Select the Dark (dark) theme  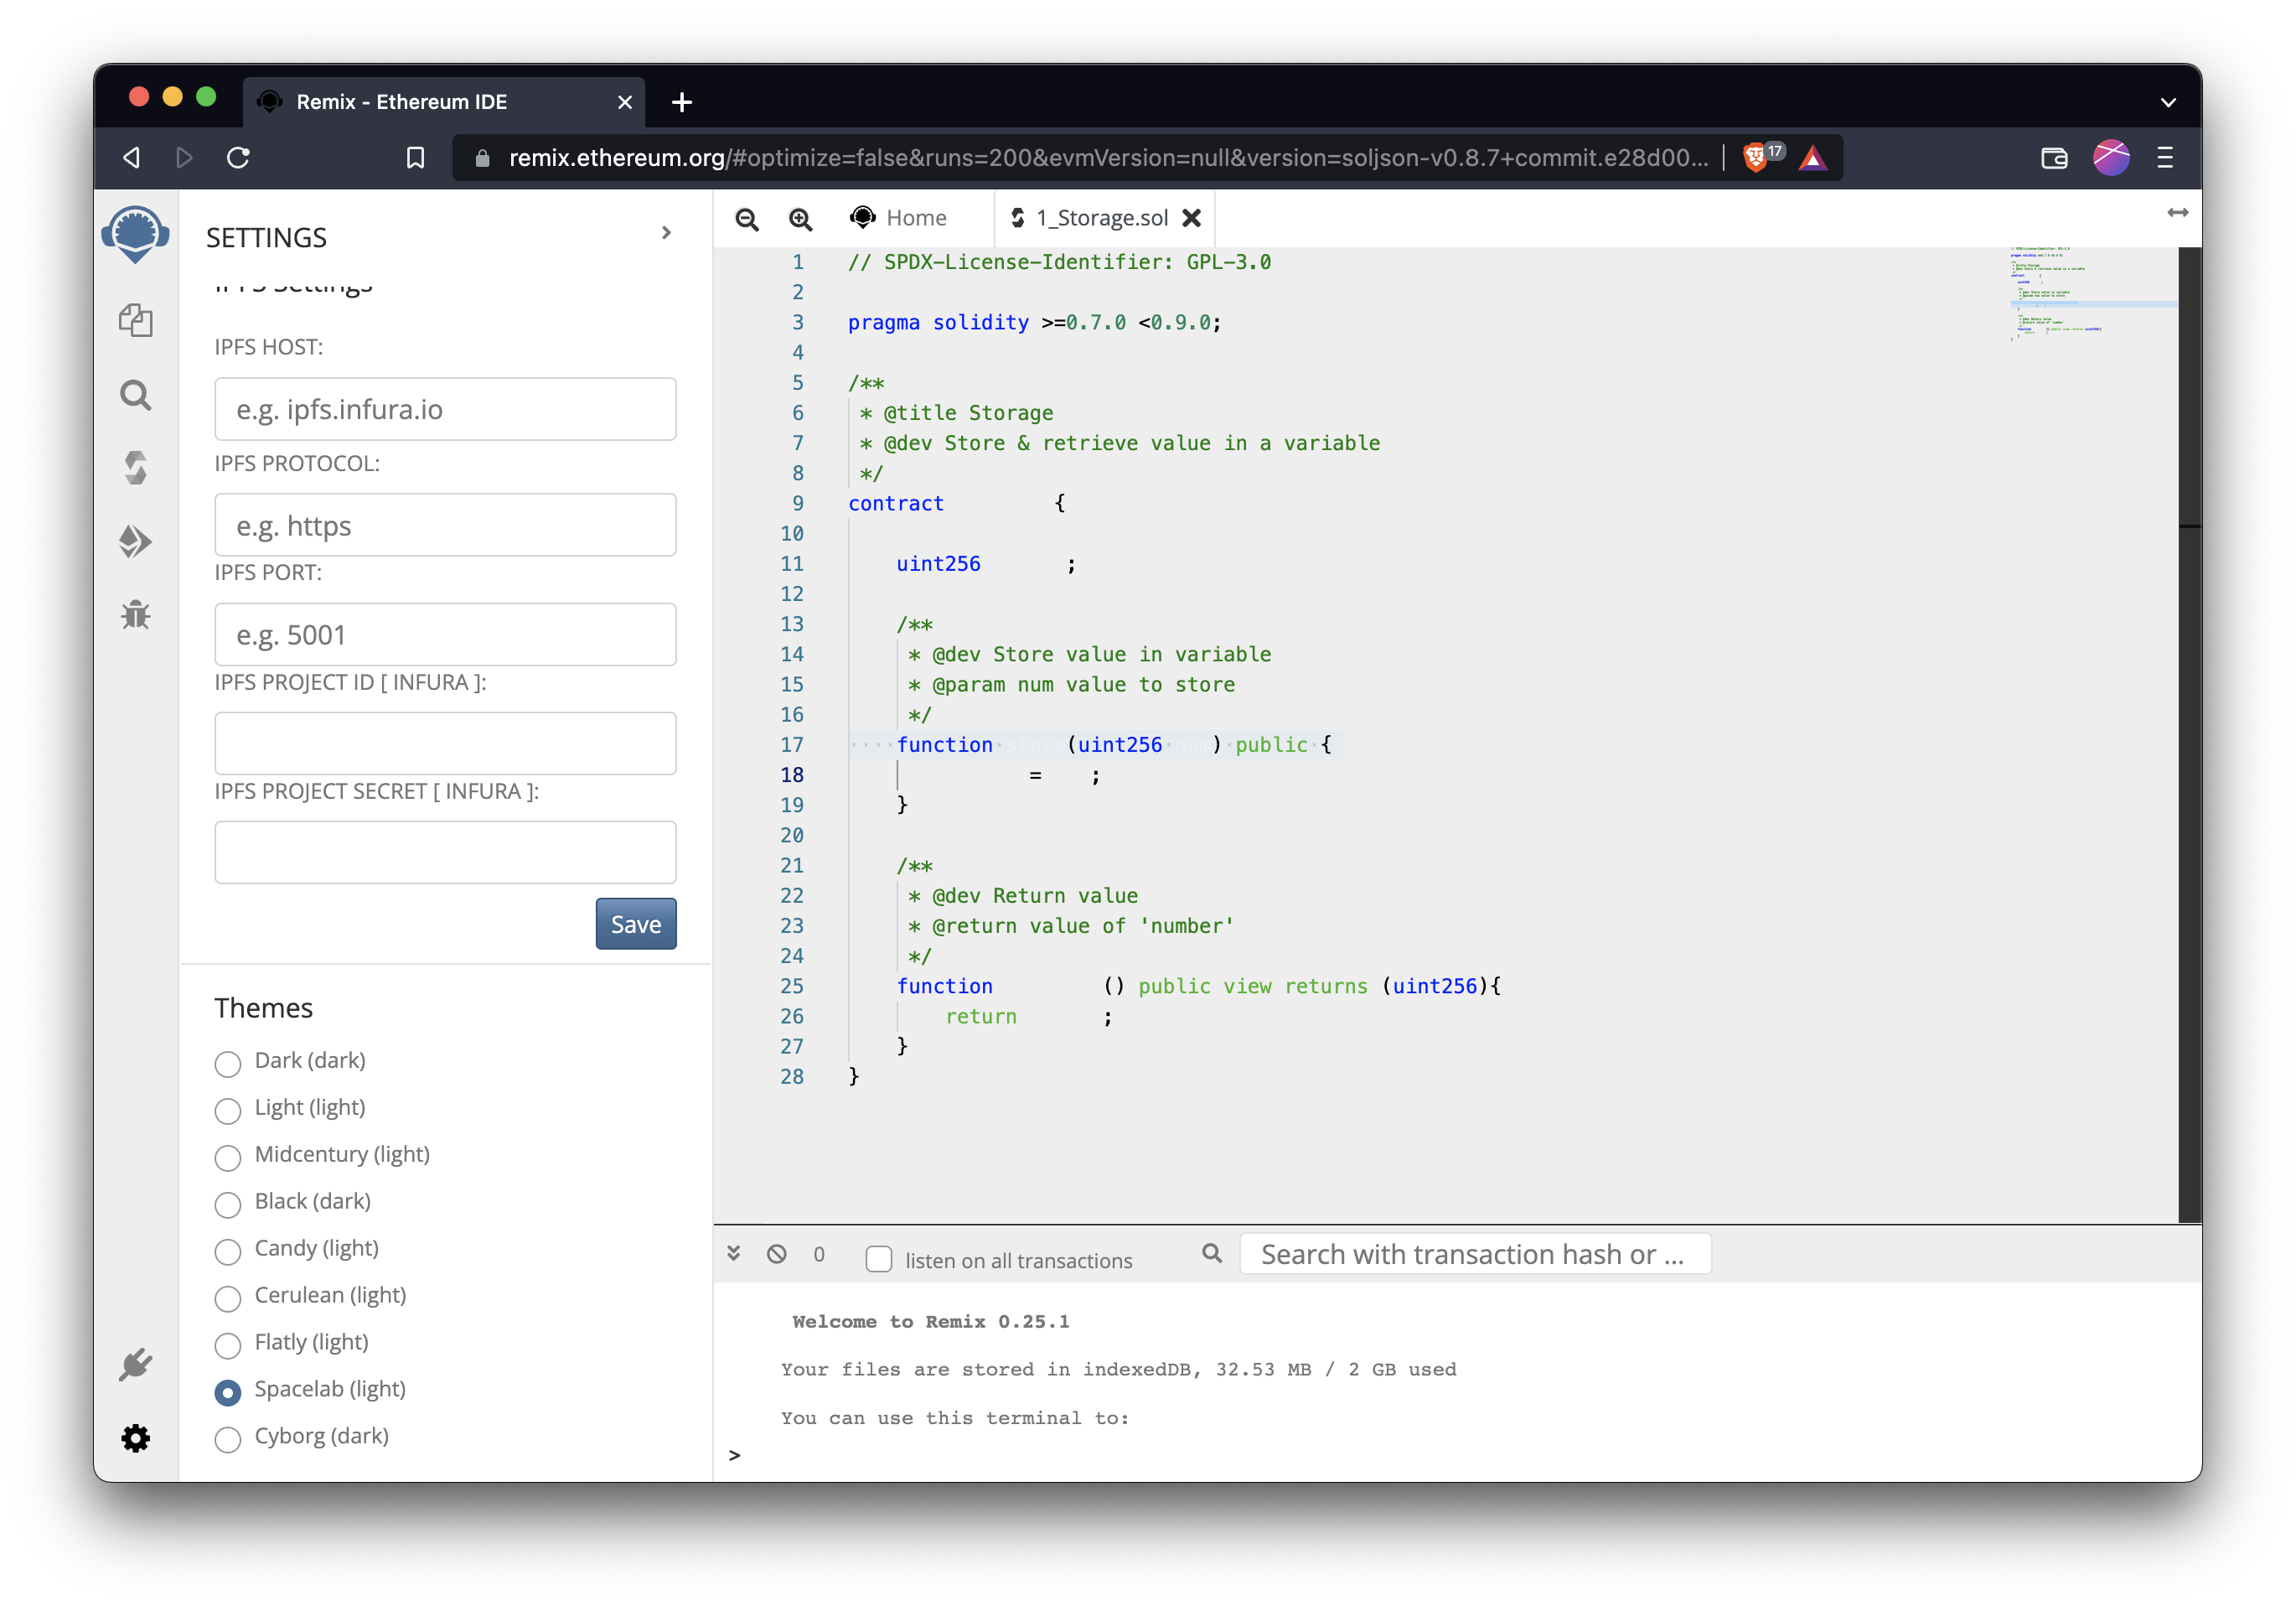(x=228, y=1063)
